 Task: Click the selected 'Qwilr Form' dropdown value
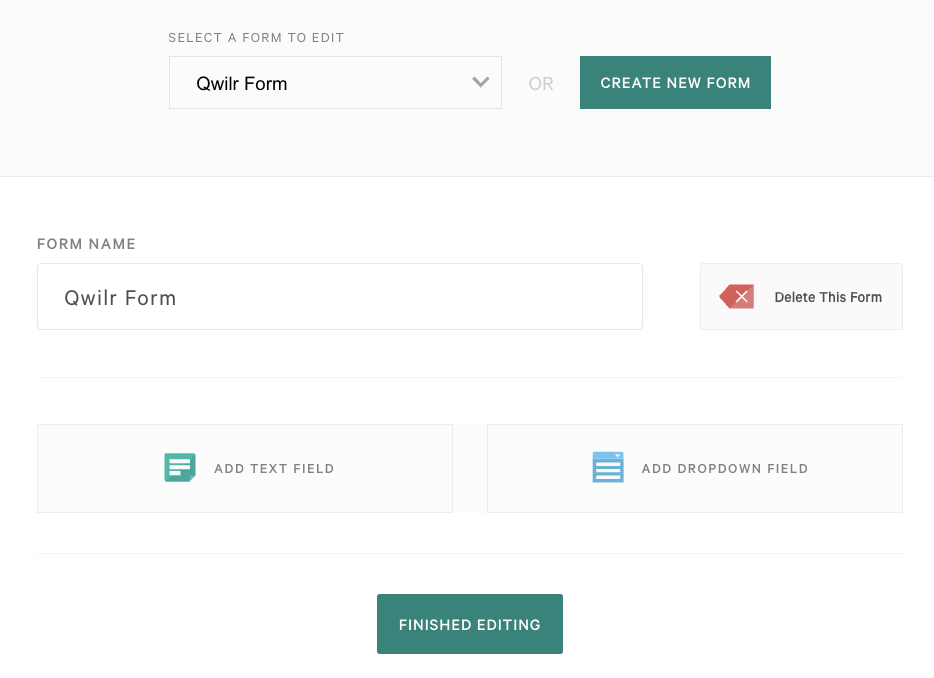point(242,84)
